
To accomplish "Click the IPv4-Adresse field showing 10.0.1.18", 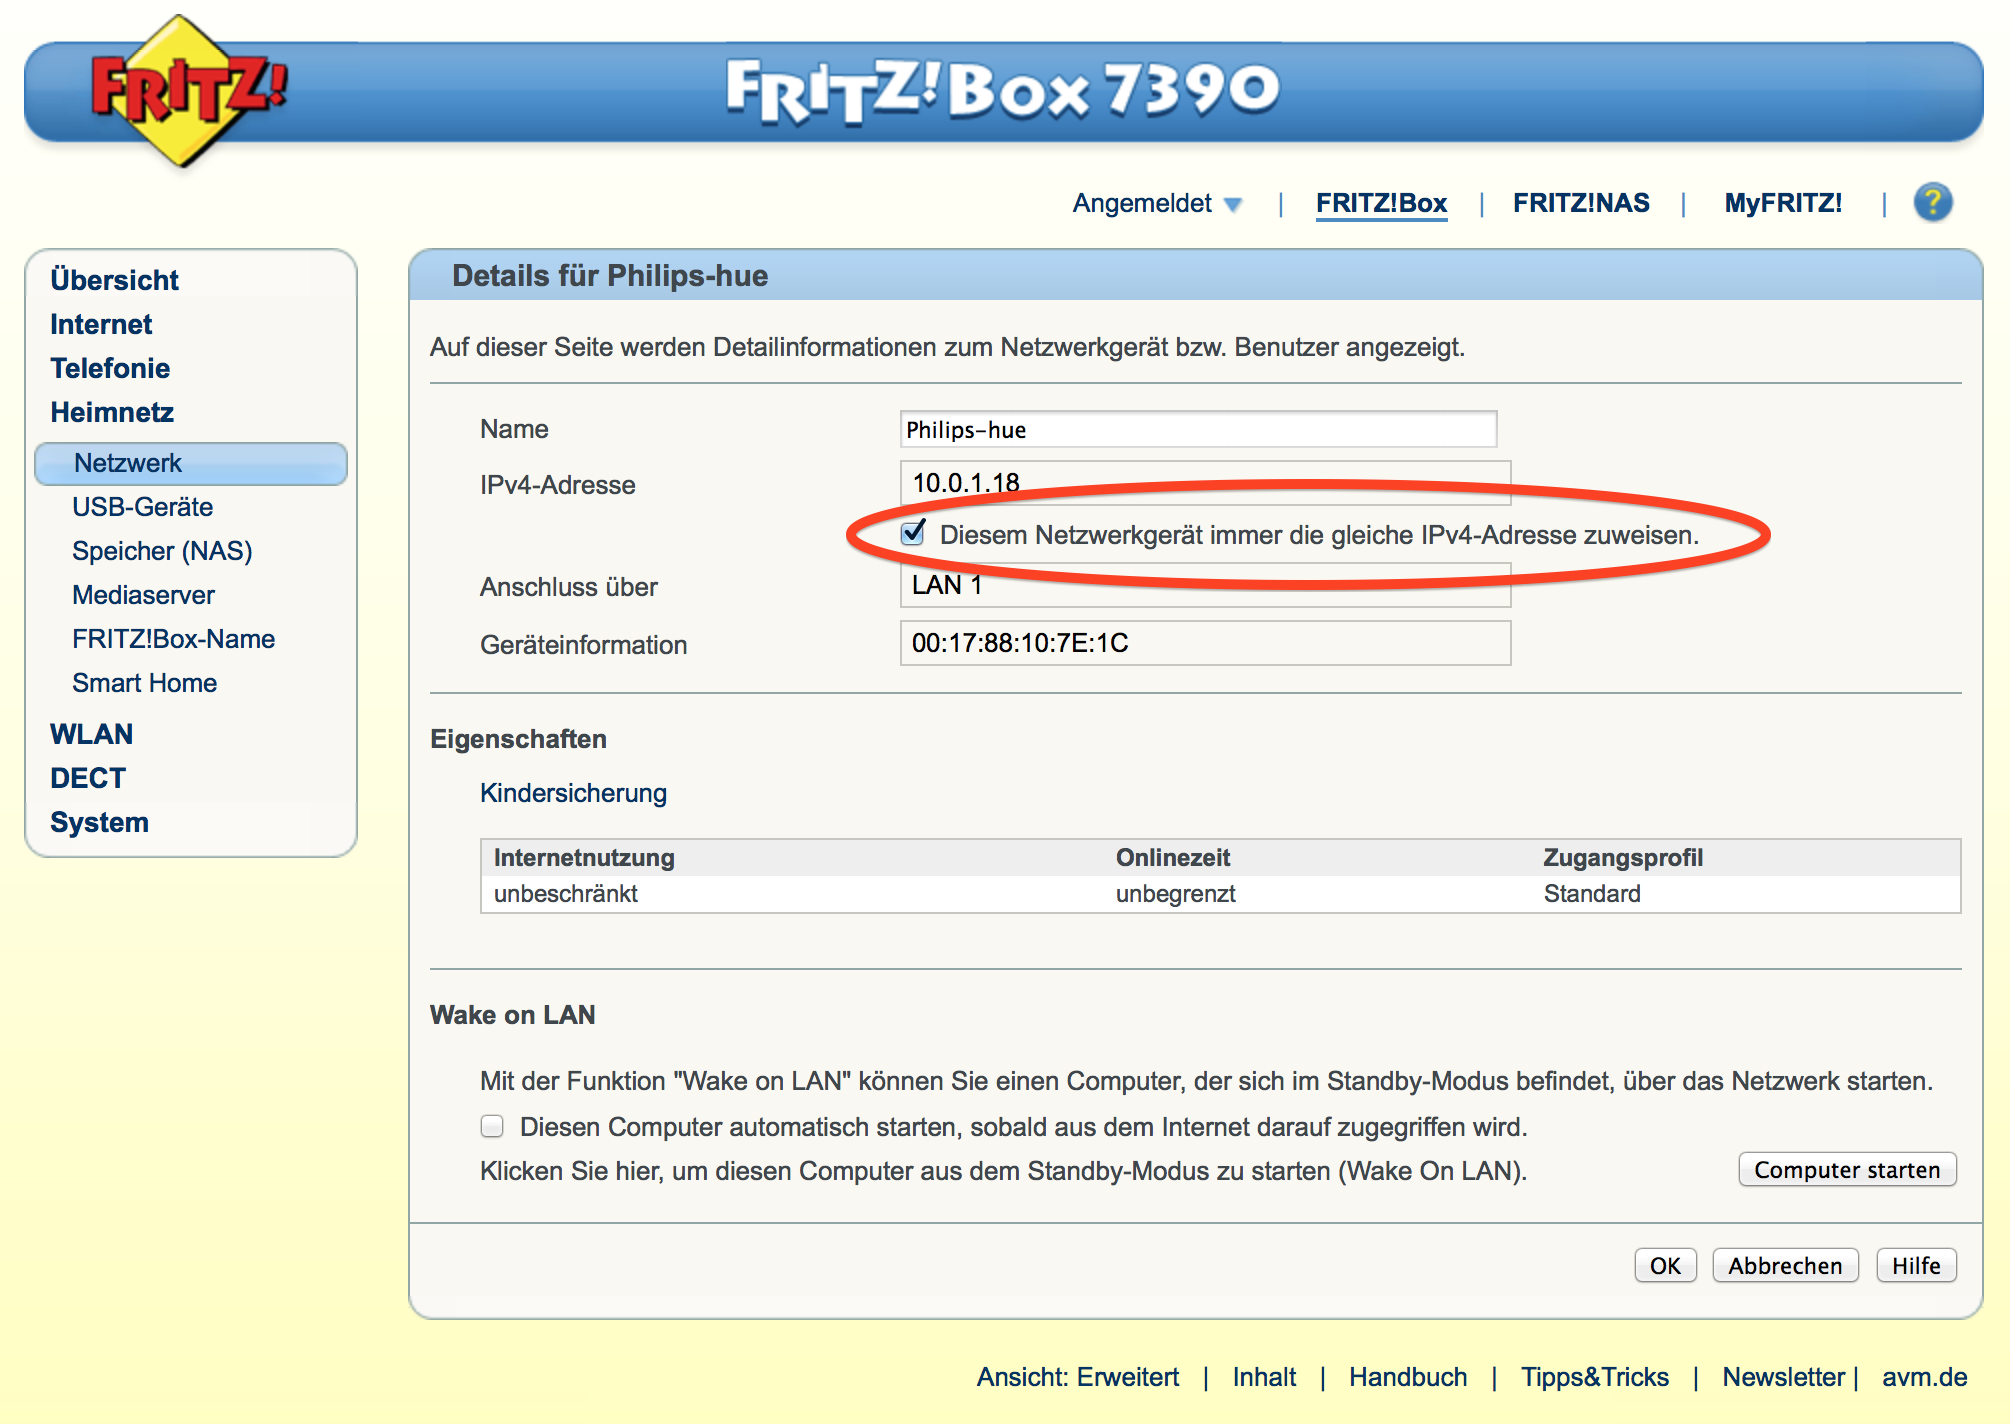I will coord(1205,483).
